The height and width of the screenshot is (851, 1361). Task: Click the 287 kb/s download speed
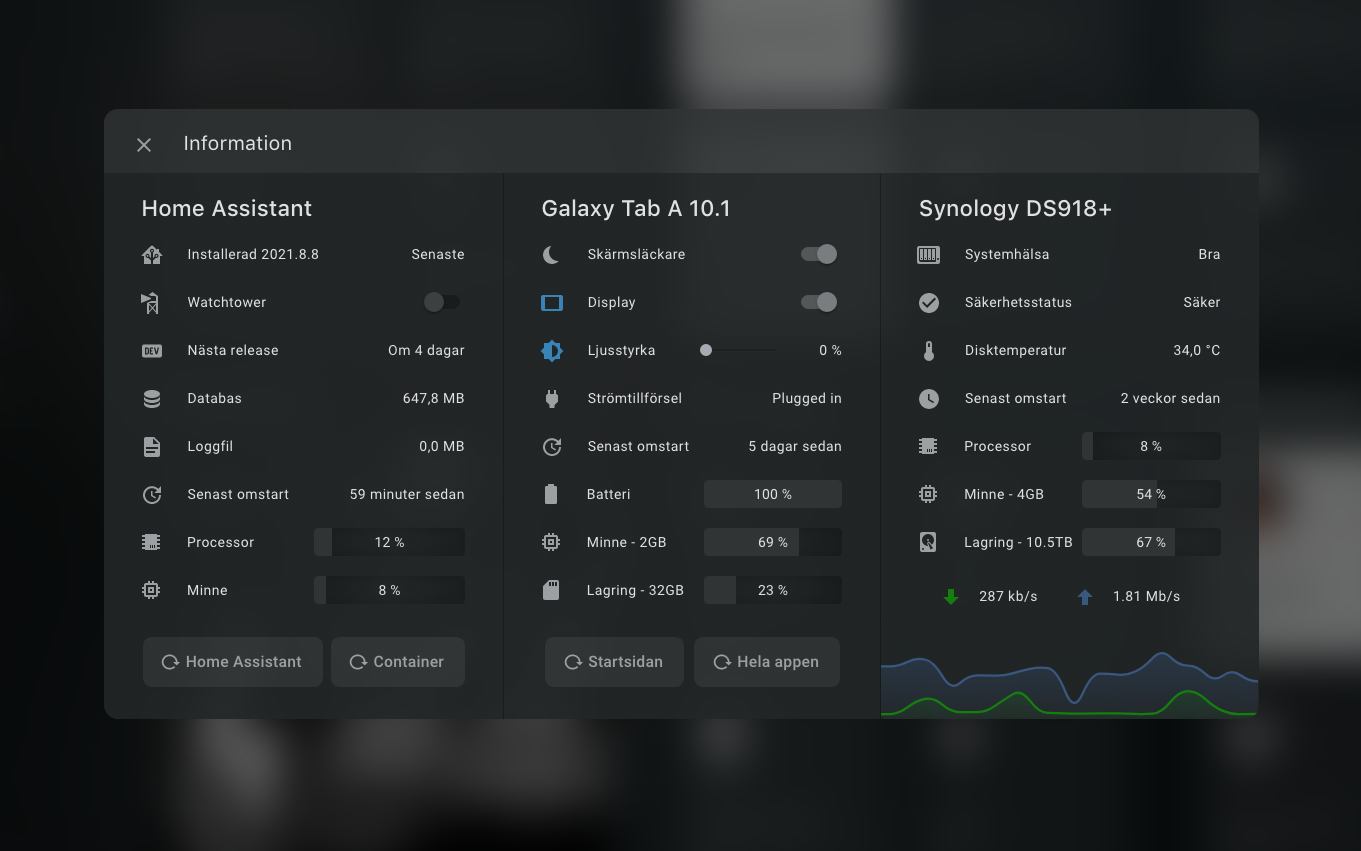click(x=1008, y=596)
